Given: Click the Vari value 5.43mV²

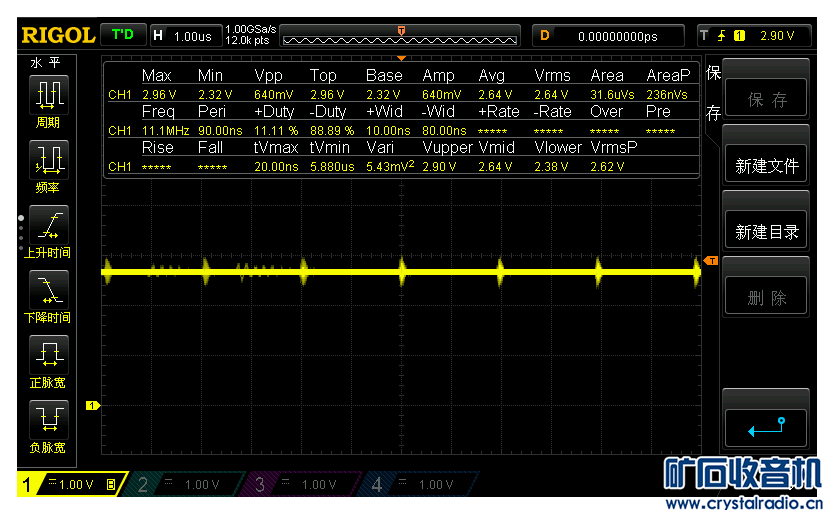Looking at the screenshot, I should tap(390, 166).
